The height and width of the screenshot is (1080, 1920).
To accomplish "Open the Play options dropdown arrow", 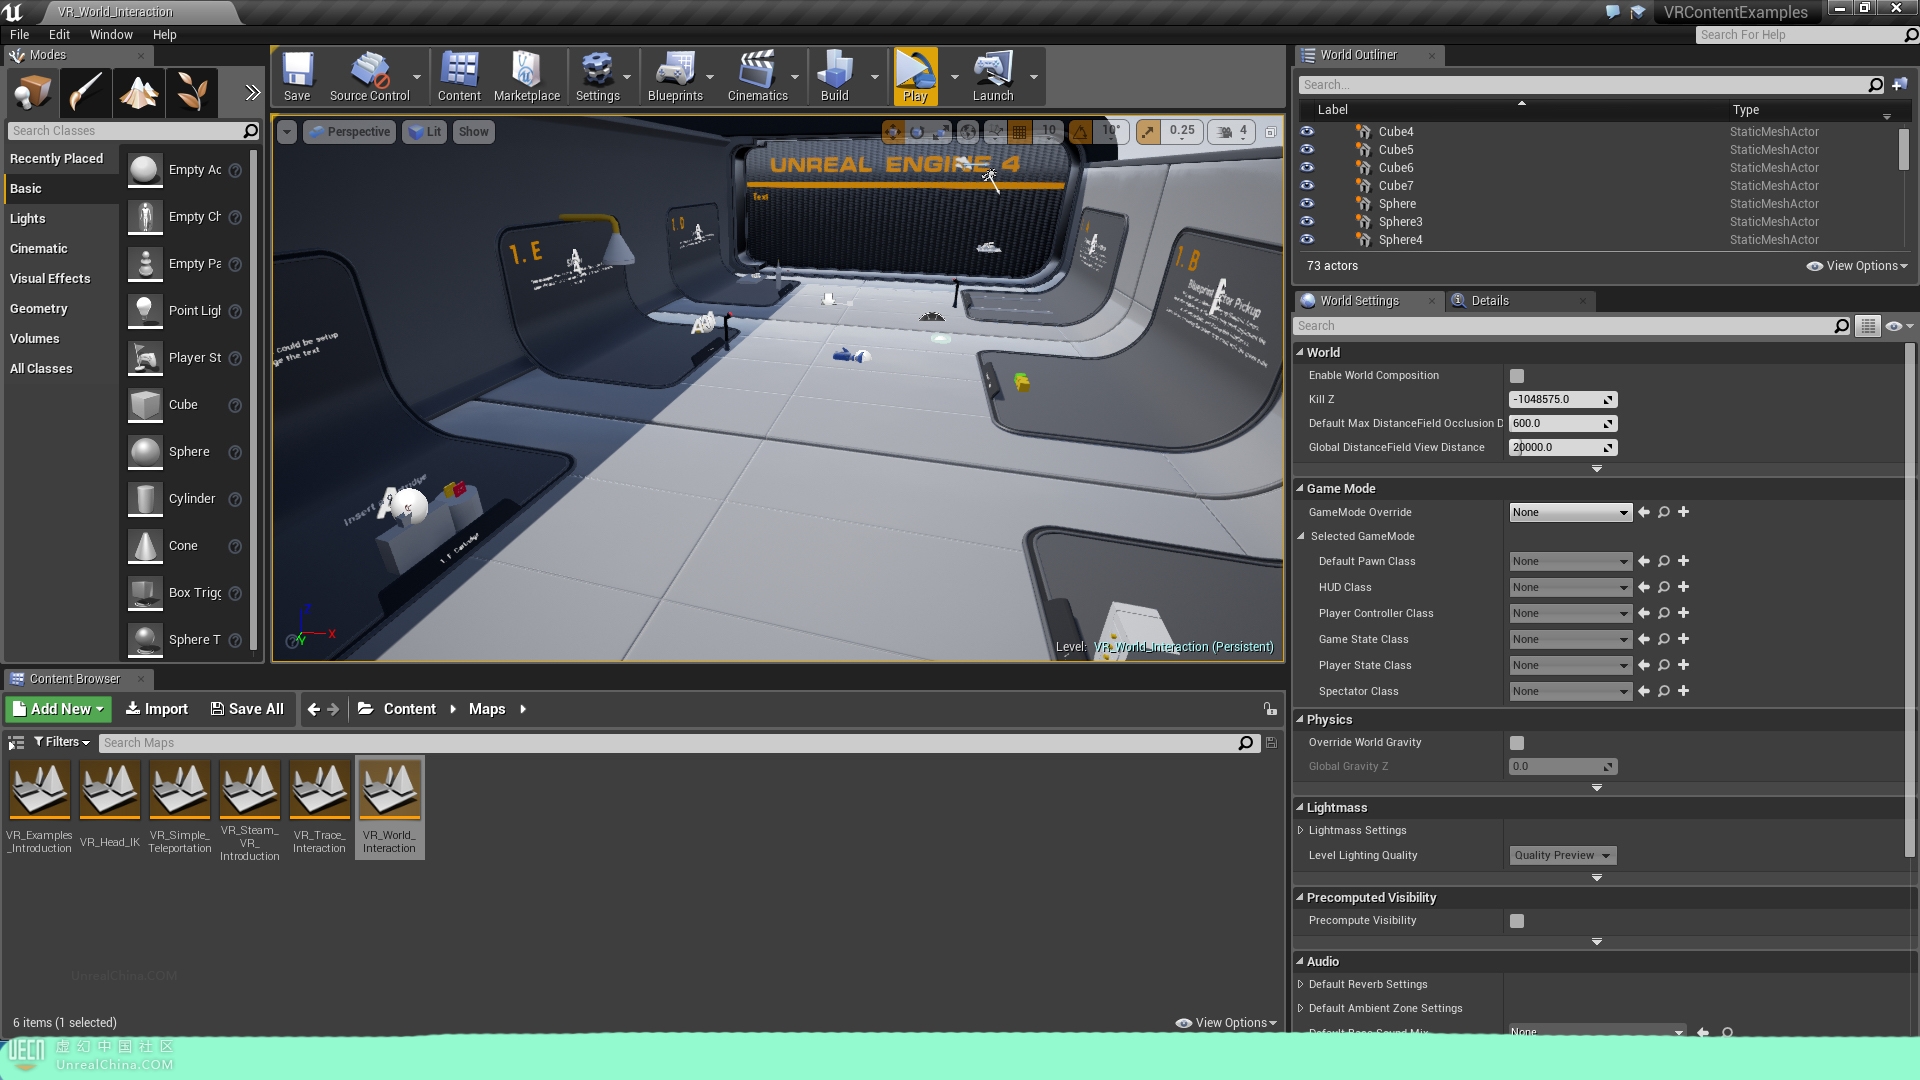I will pos(954,77).
